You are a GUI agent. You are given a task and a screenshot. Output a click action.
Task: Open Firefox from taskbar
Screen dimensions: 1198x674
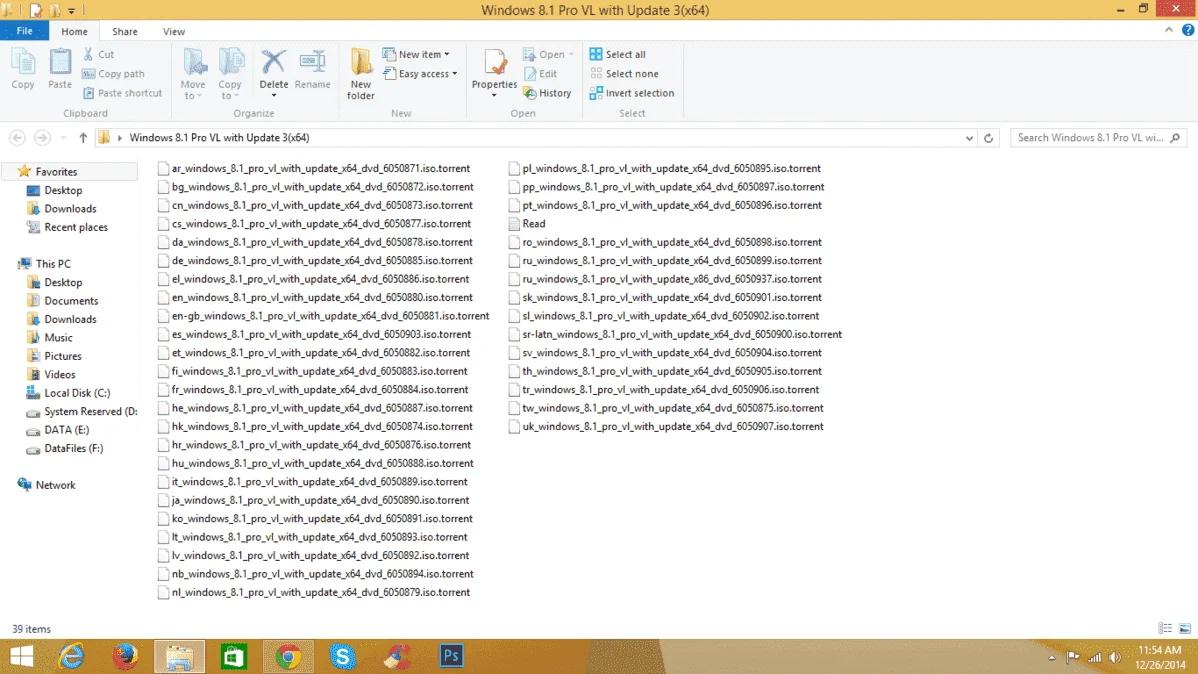[125, 656]
